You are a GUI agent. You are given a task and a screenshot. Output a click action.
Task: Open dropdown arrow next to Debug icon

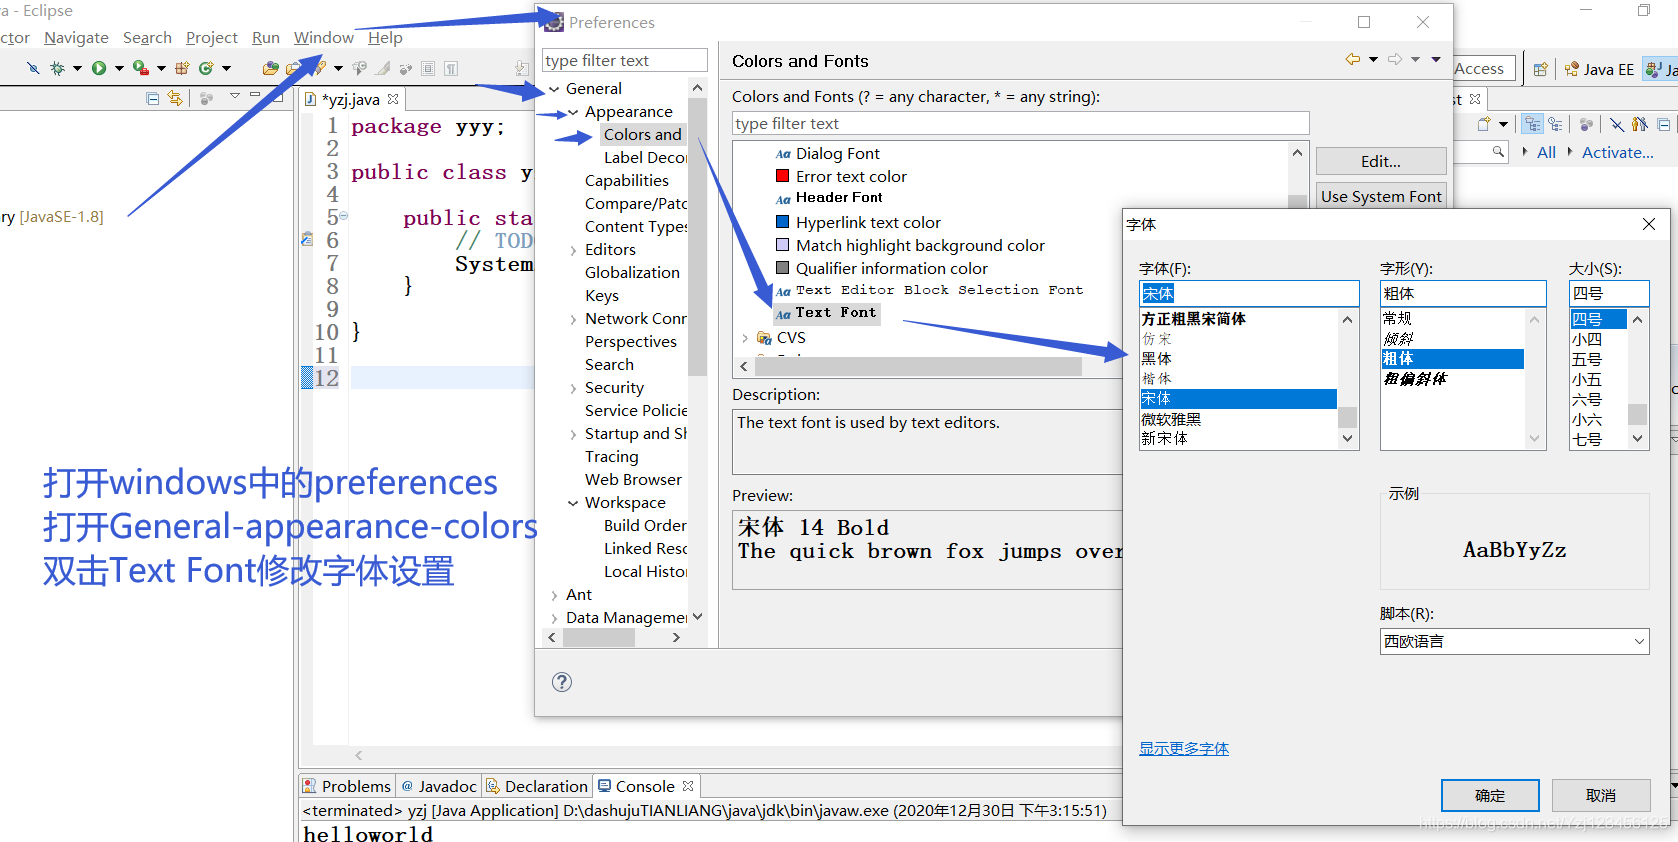point(77,68)
